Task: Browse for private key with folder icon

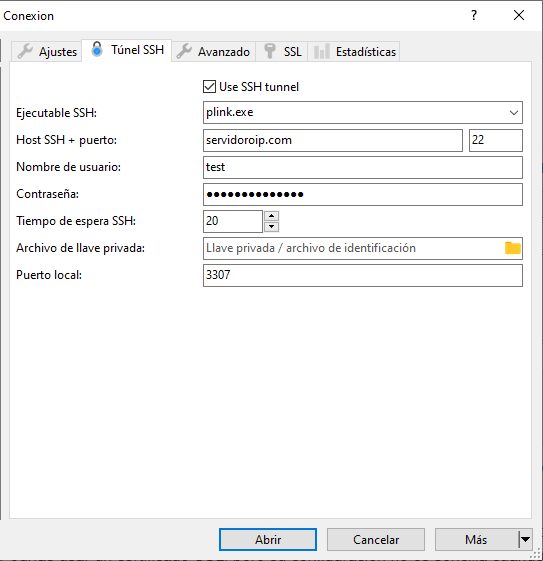Action: click(513, 248)
